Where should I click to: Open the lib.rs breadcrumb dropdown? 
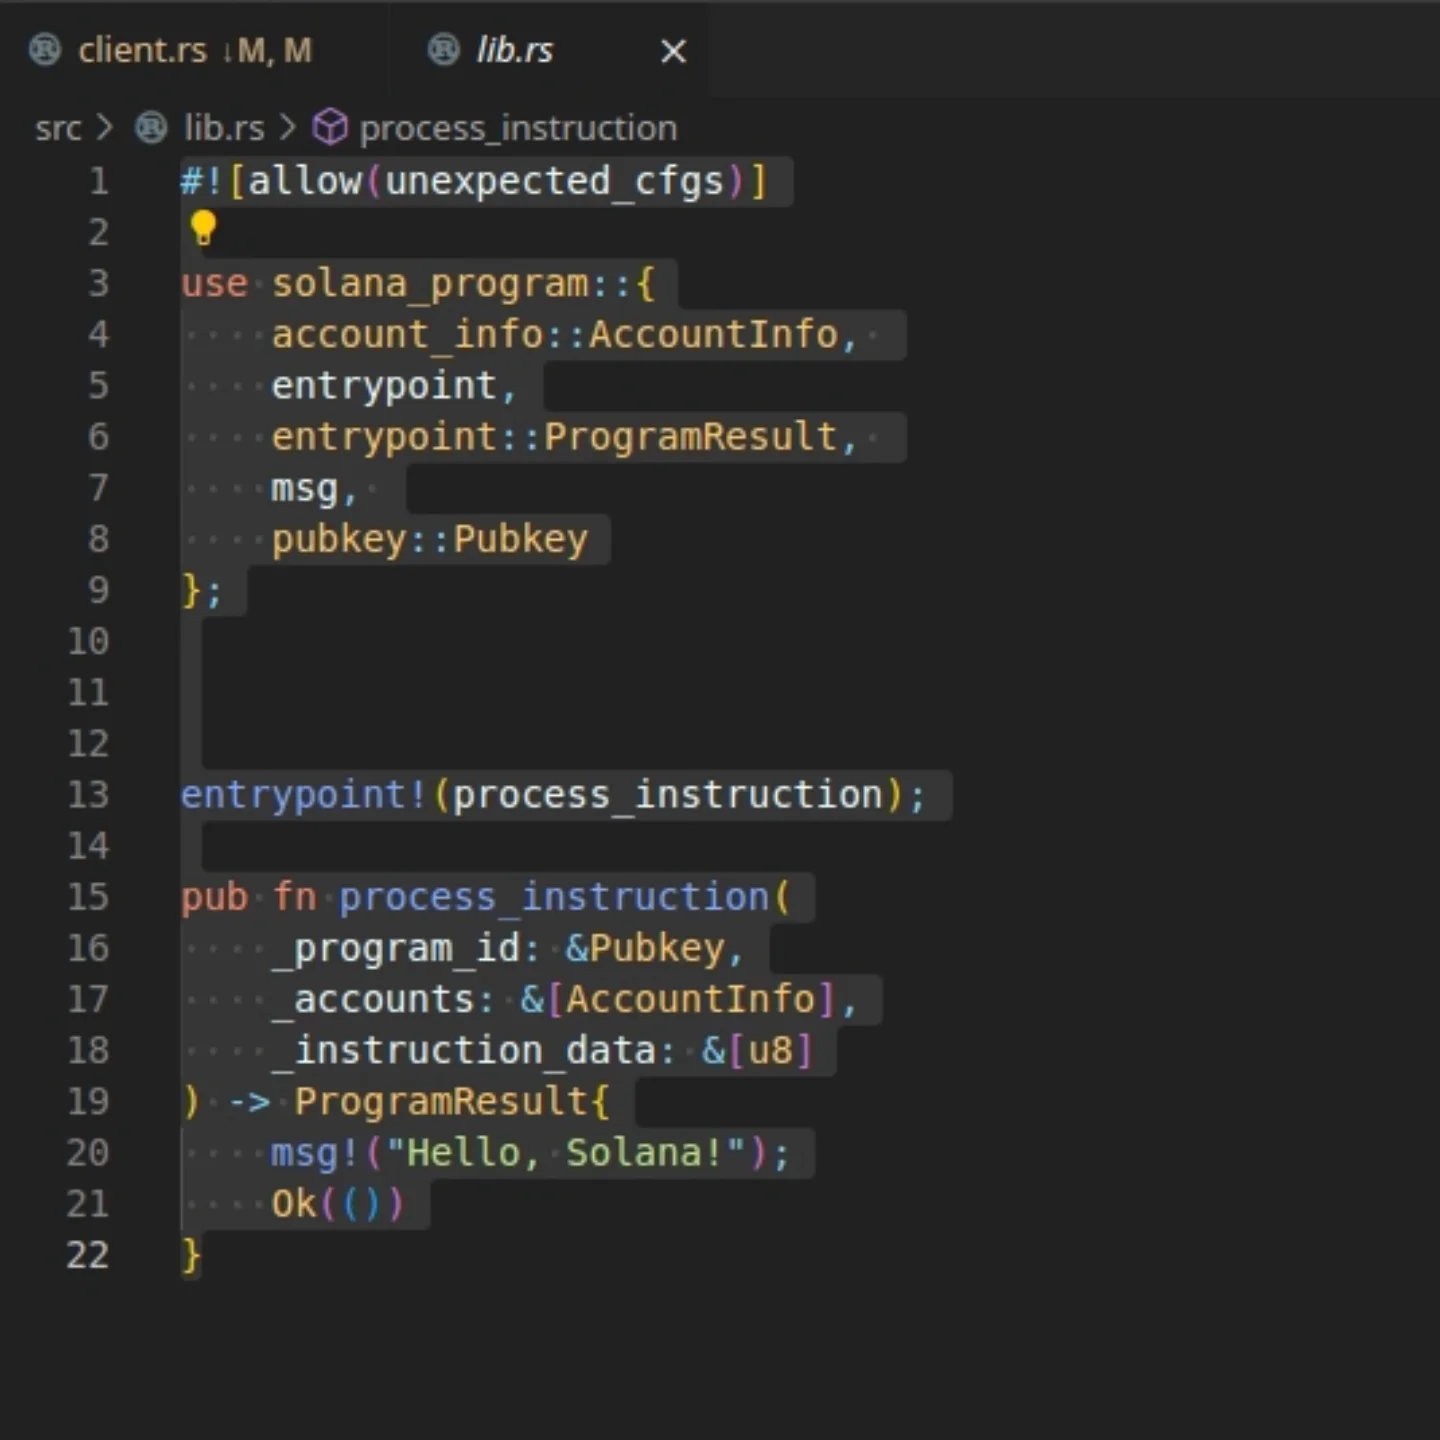pos(224,129)
